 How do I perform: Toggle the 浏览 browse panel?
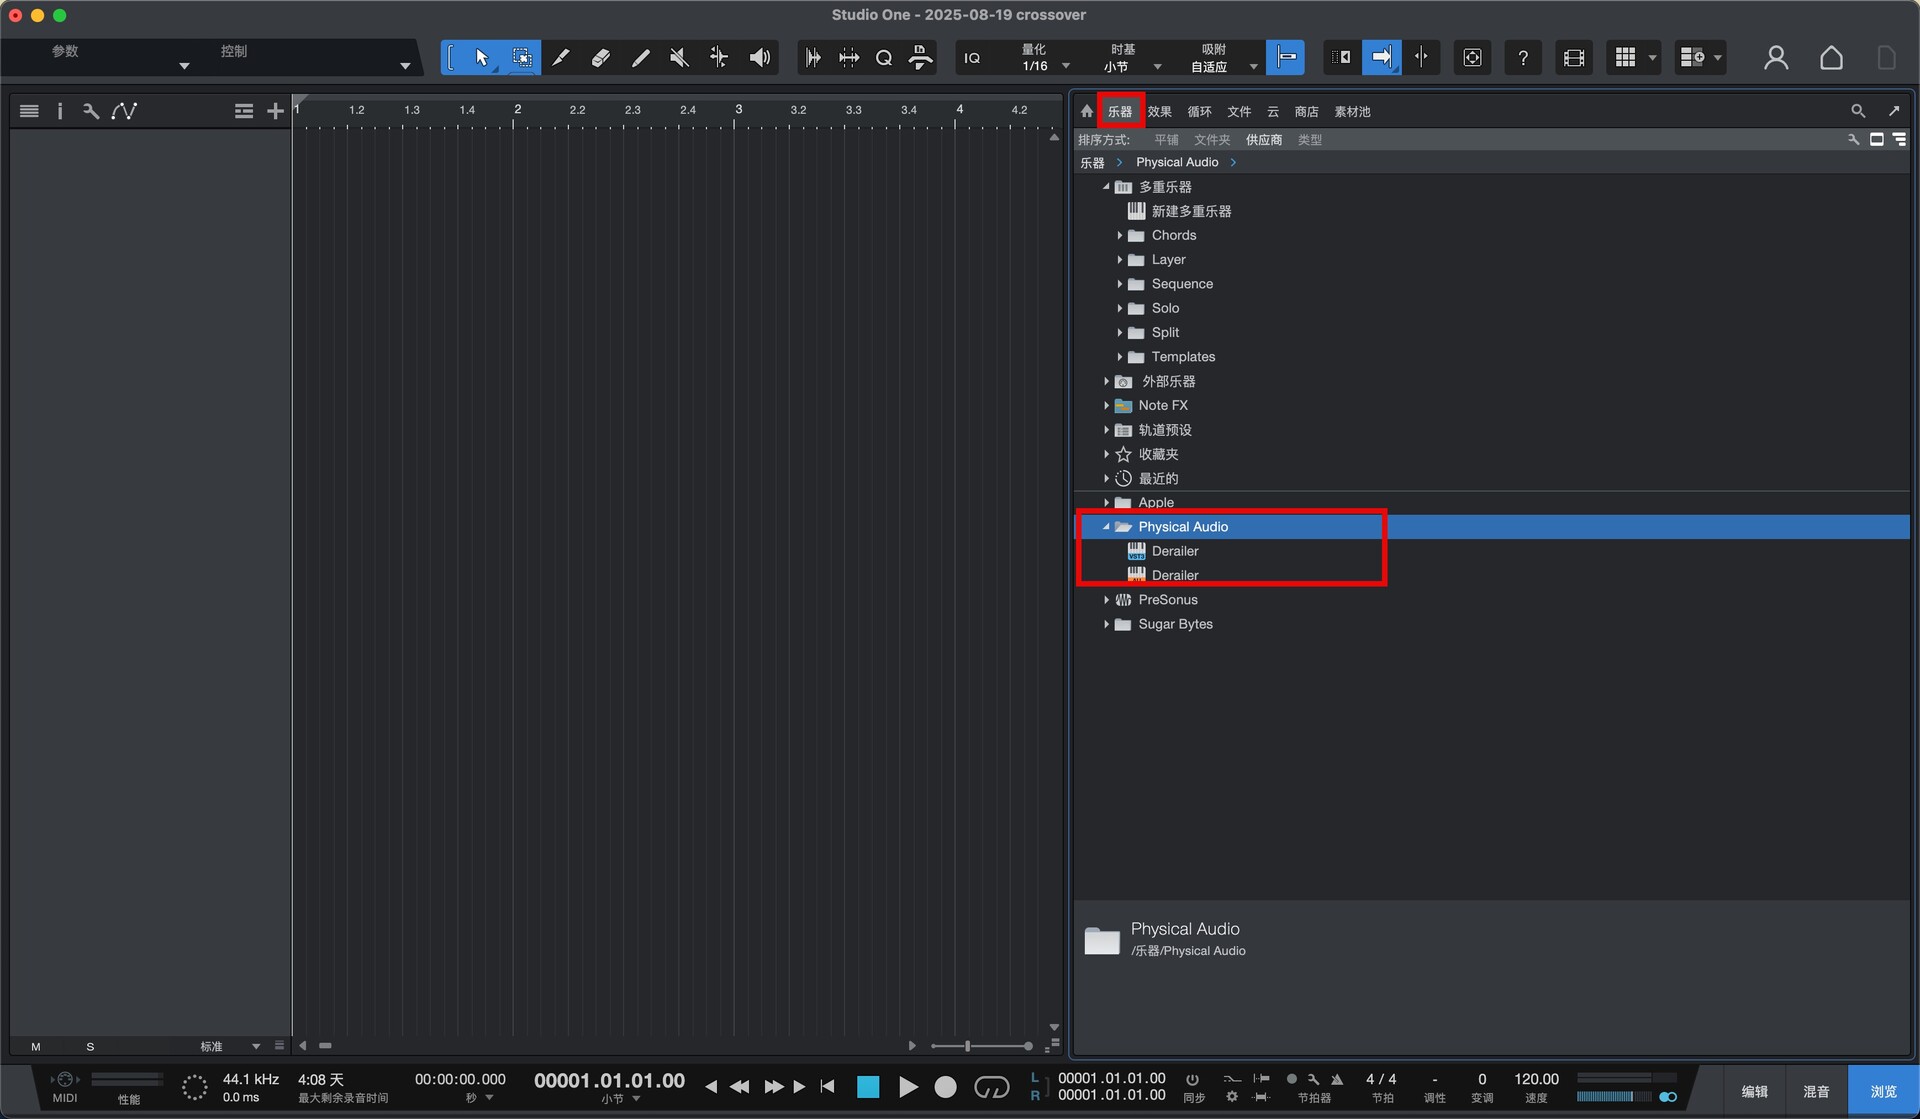coord(1883,1091)
